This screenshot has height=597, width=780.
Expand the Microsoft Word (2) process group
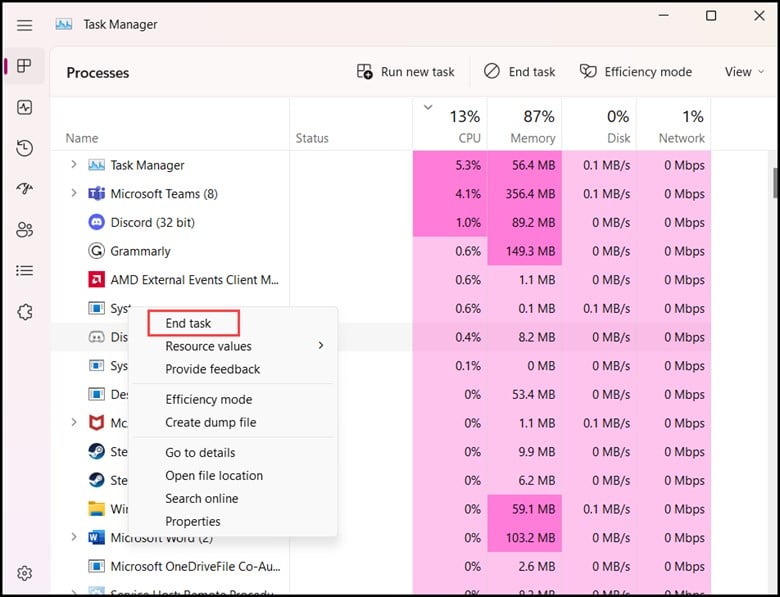pyautogui.click(x=74, y=537)
